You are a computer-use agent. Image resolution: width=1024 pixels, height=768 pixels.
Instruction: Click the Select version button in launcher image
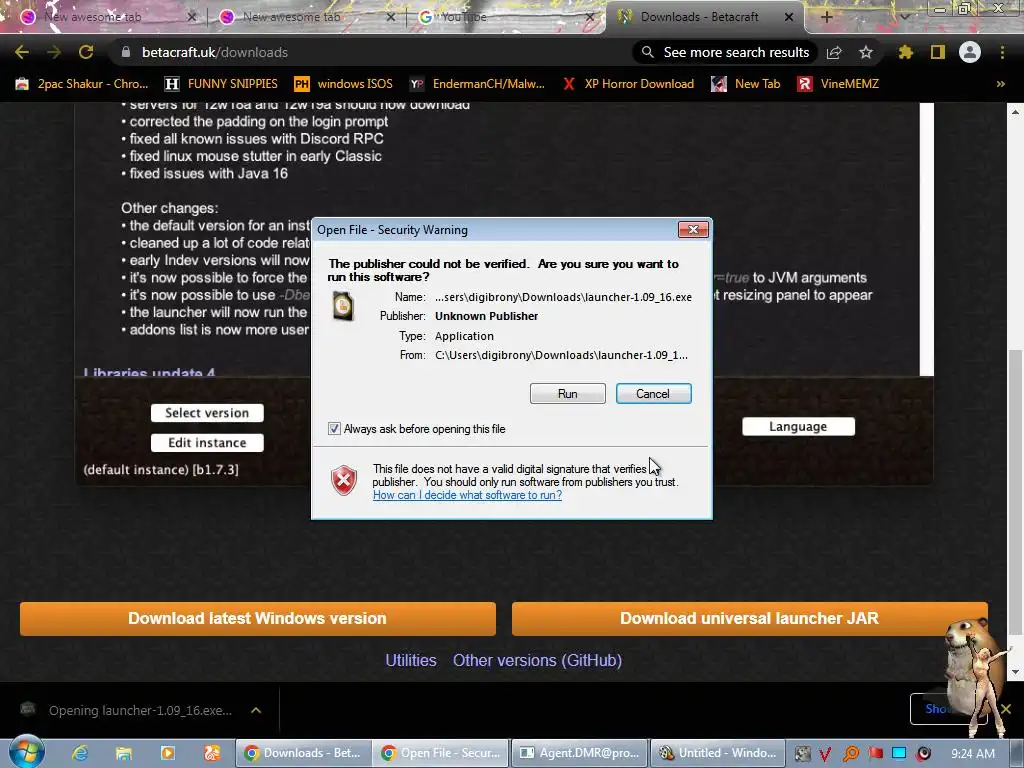click(x=207, y=413)
